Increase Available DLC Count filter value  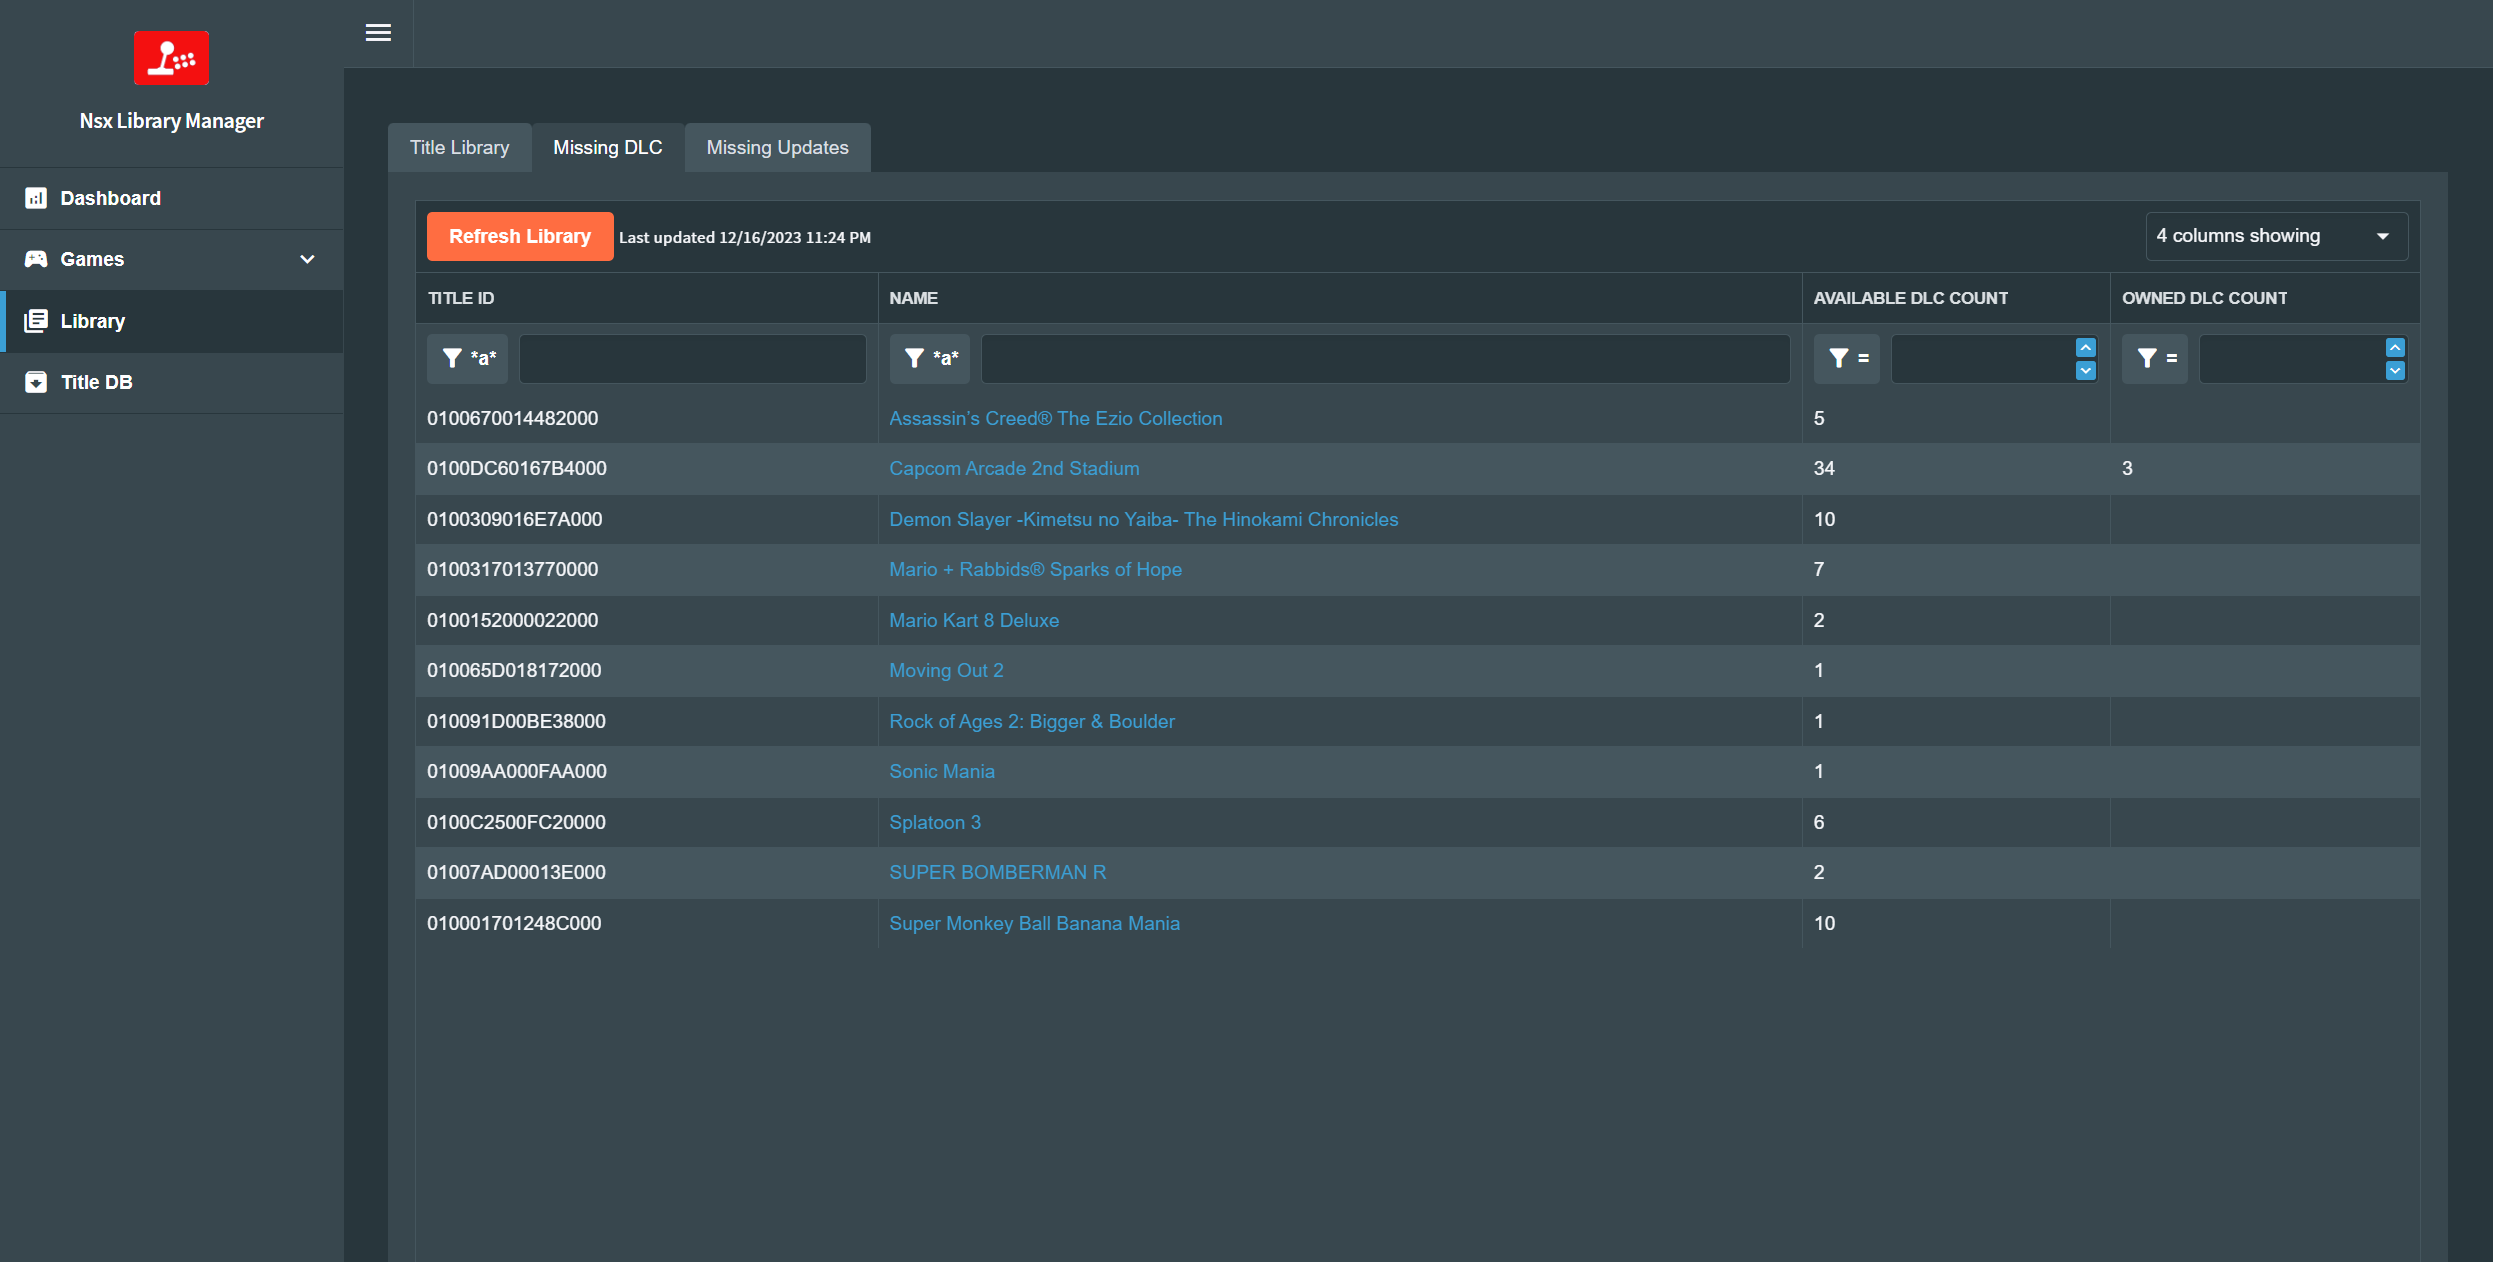[x=2086, y=348]
